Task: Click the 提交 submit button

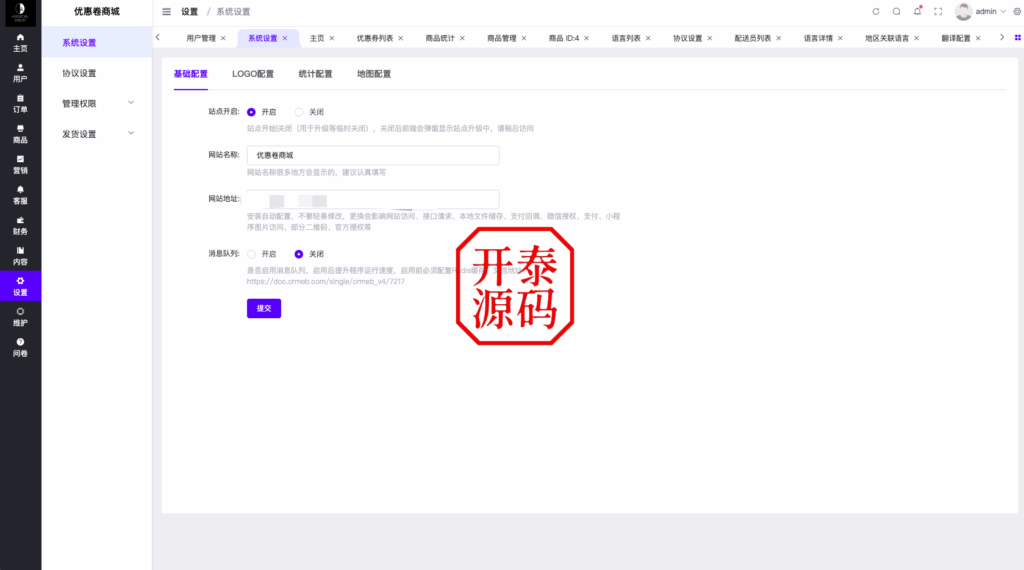Action: tap(264, 308)
